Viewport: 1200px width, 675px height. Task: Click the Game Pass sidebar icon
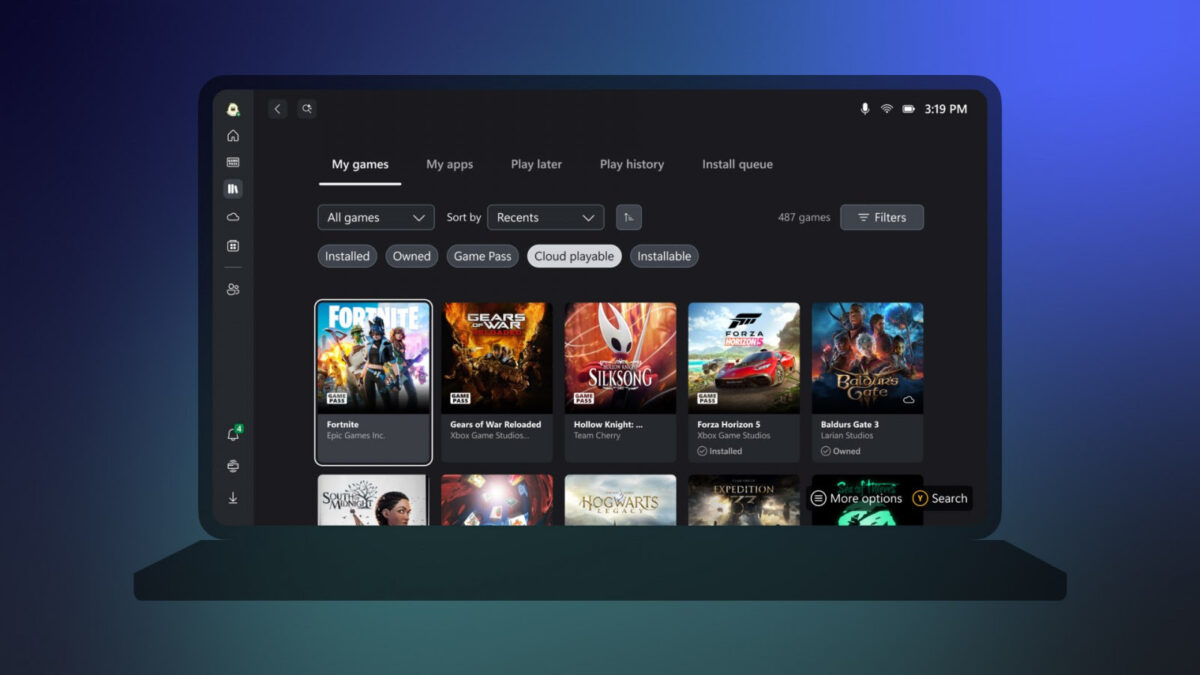233,162
